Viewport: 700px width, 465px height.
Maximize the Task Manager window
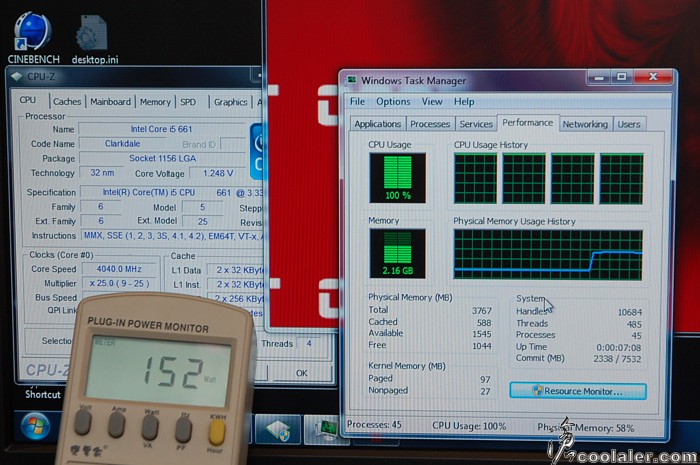[621, 78]
